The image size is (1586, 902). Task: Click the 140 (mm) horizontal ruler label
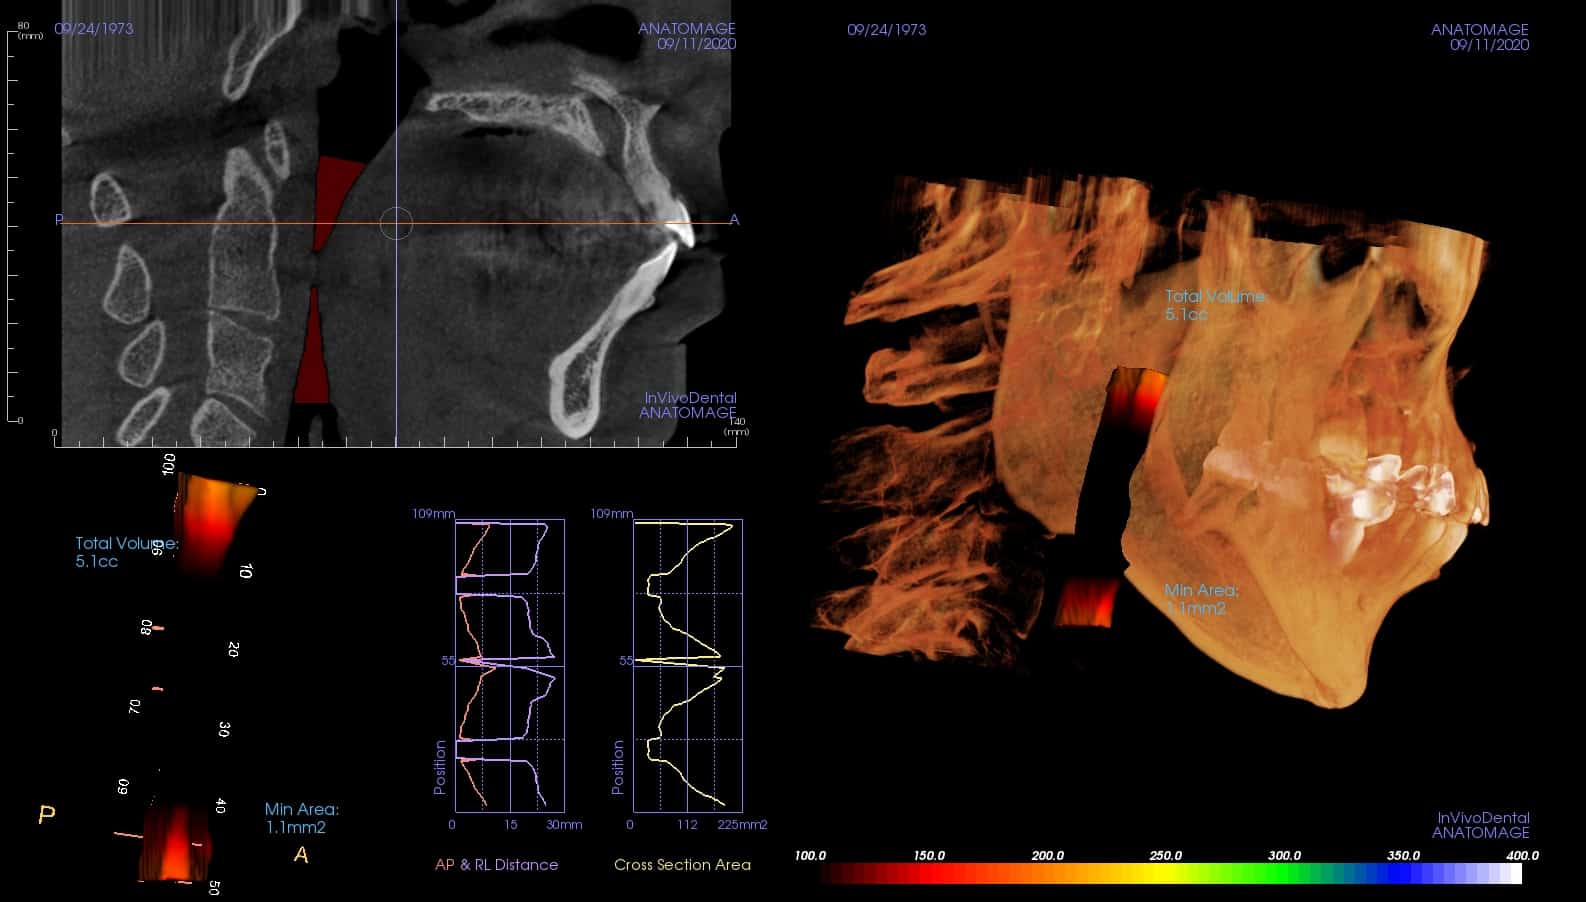point(738,426)
